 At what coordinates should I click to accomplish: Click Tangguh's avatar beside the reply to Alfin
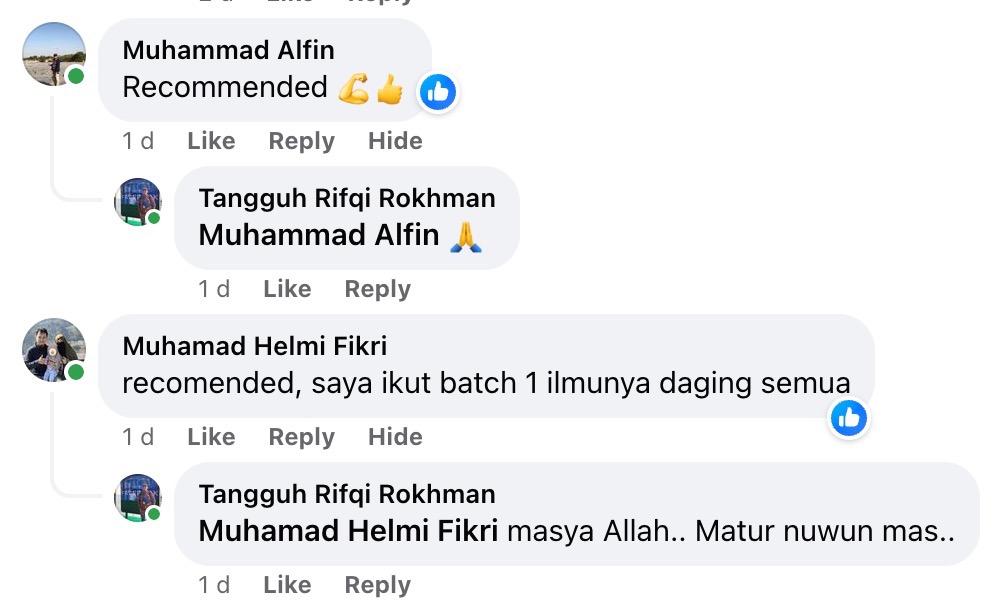tap(138, 202)
